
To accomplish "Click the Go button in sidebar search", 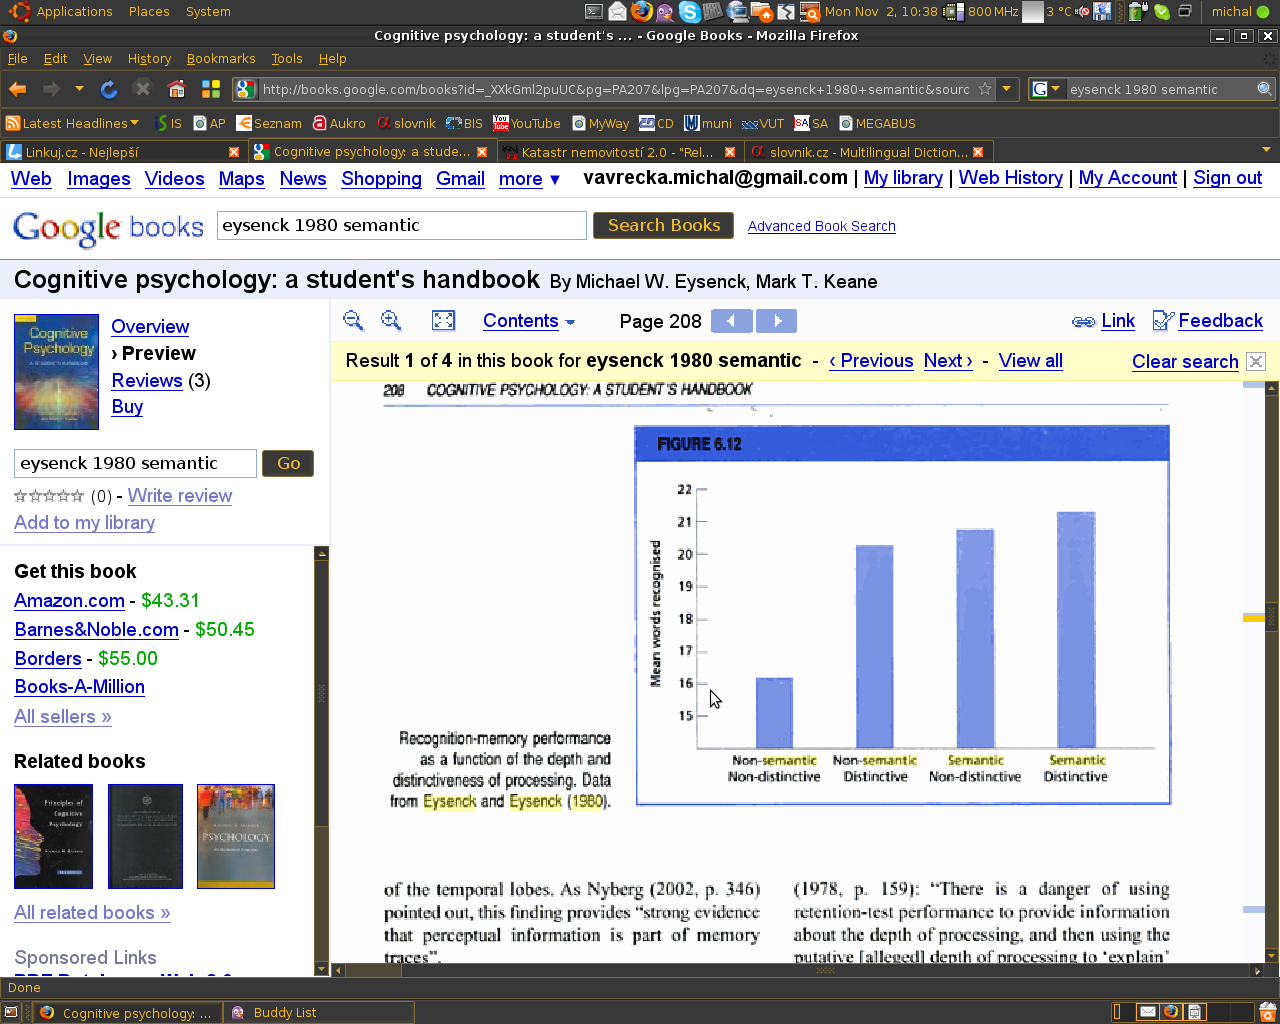I will pos(288,463).
